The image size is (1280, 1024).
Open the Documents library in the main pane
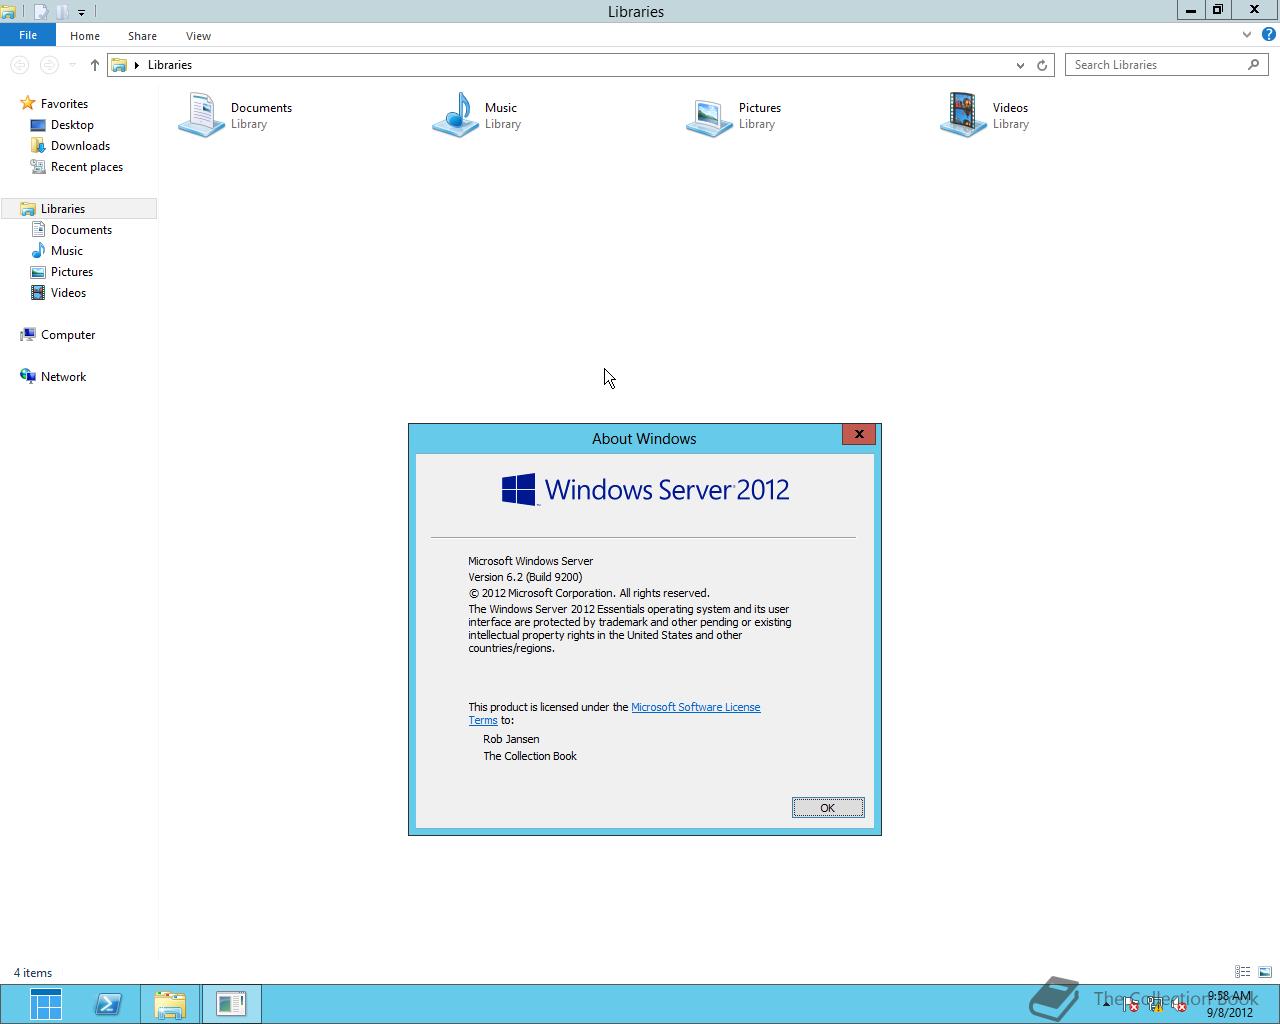[x=236, y=115]
